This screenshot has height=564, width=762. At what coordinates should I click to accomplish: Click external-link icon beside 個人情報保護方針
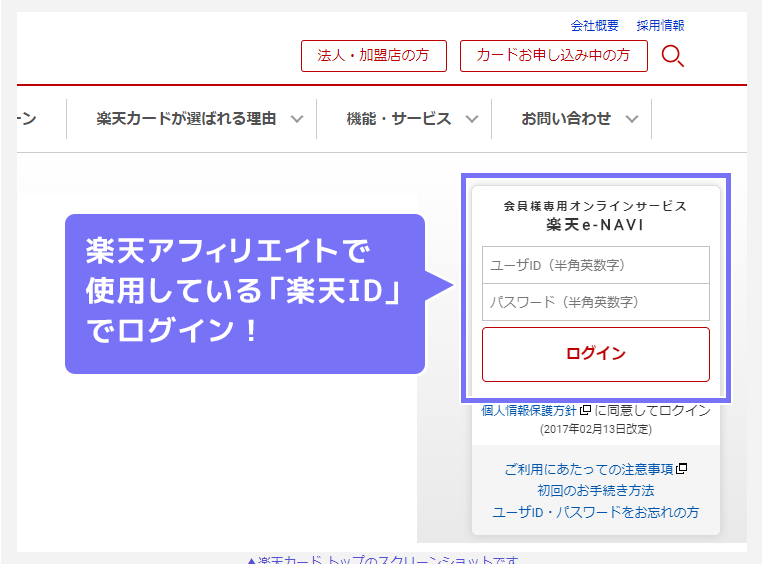[585, 410]
